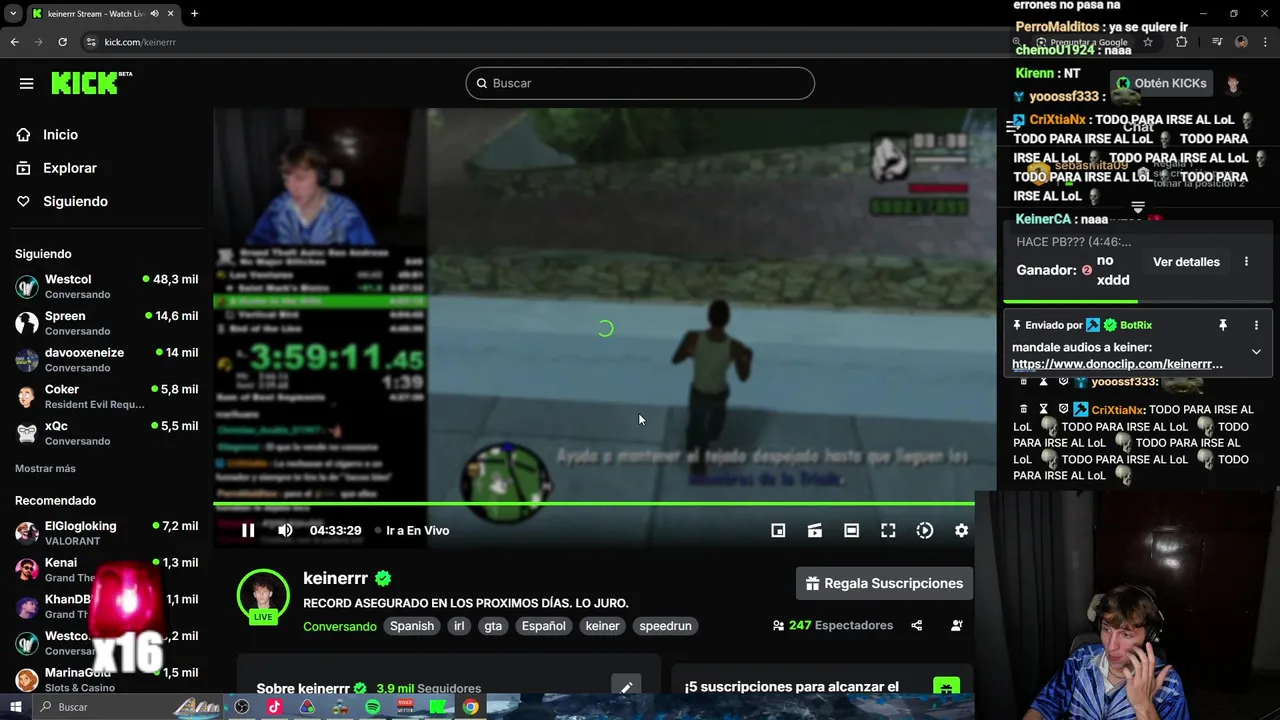Open the hamburger sidebar menu
1280x720 pixels.
pyautogui.click(x=26, y=83)
